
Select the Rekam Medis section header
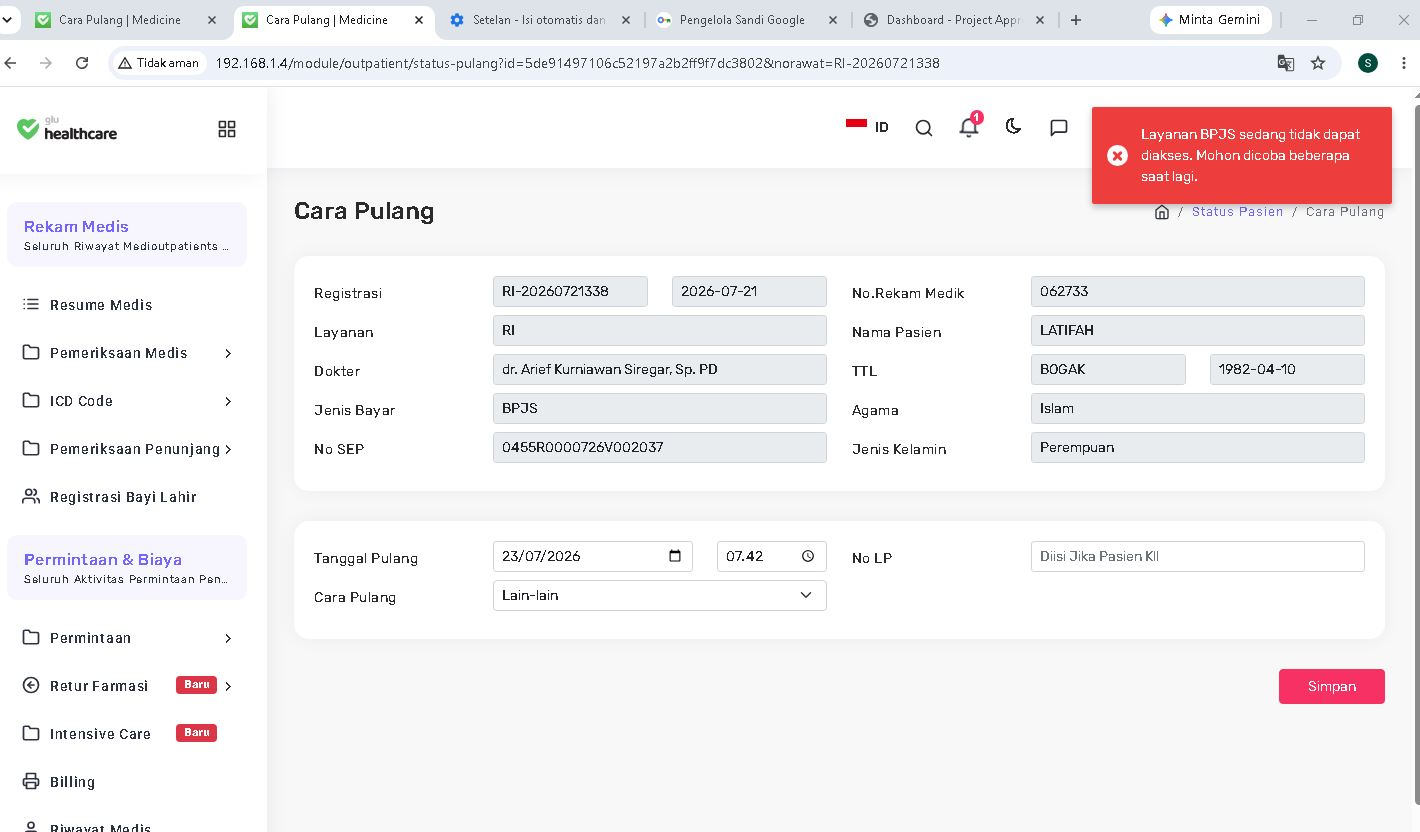point(127,235)
